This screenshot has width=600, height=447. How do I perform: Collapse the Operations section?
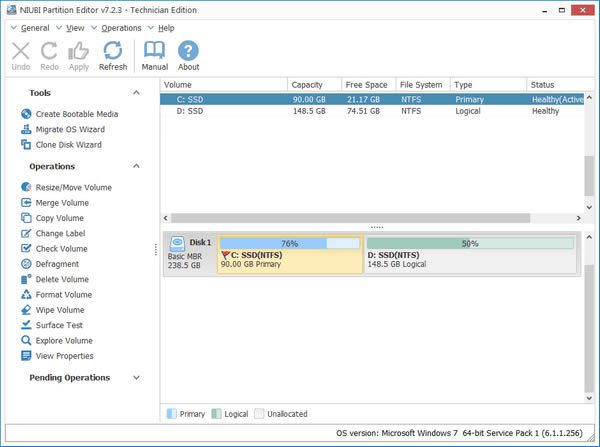click(136, 167)
